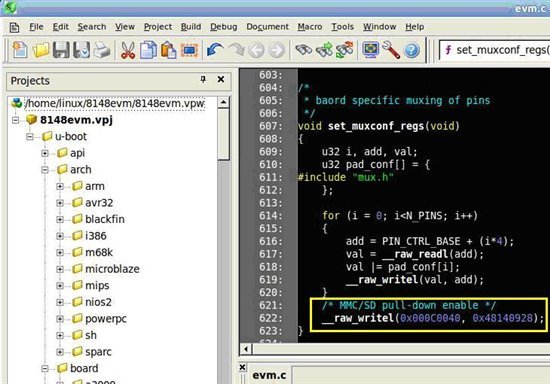The height and width of the screenshot is (384, 550).
Task: Select the powerpc folder in tree
Action: (x=106, y=319)
